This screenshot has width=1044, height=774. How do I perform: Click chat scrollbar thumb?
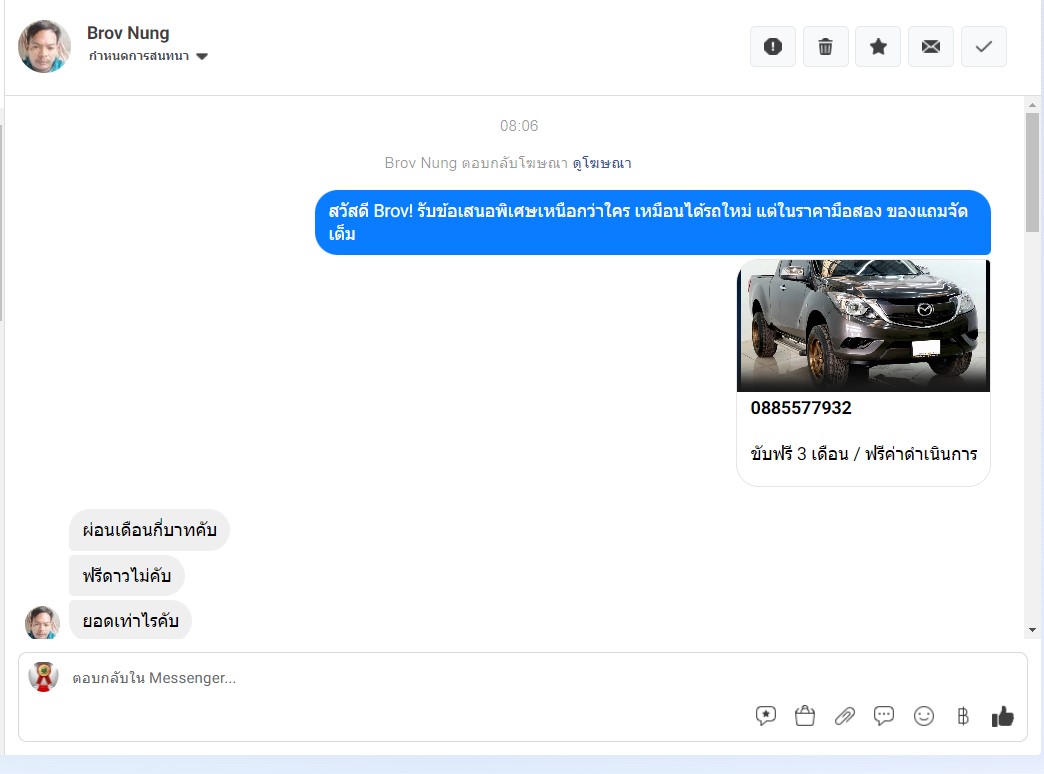1032,173
